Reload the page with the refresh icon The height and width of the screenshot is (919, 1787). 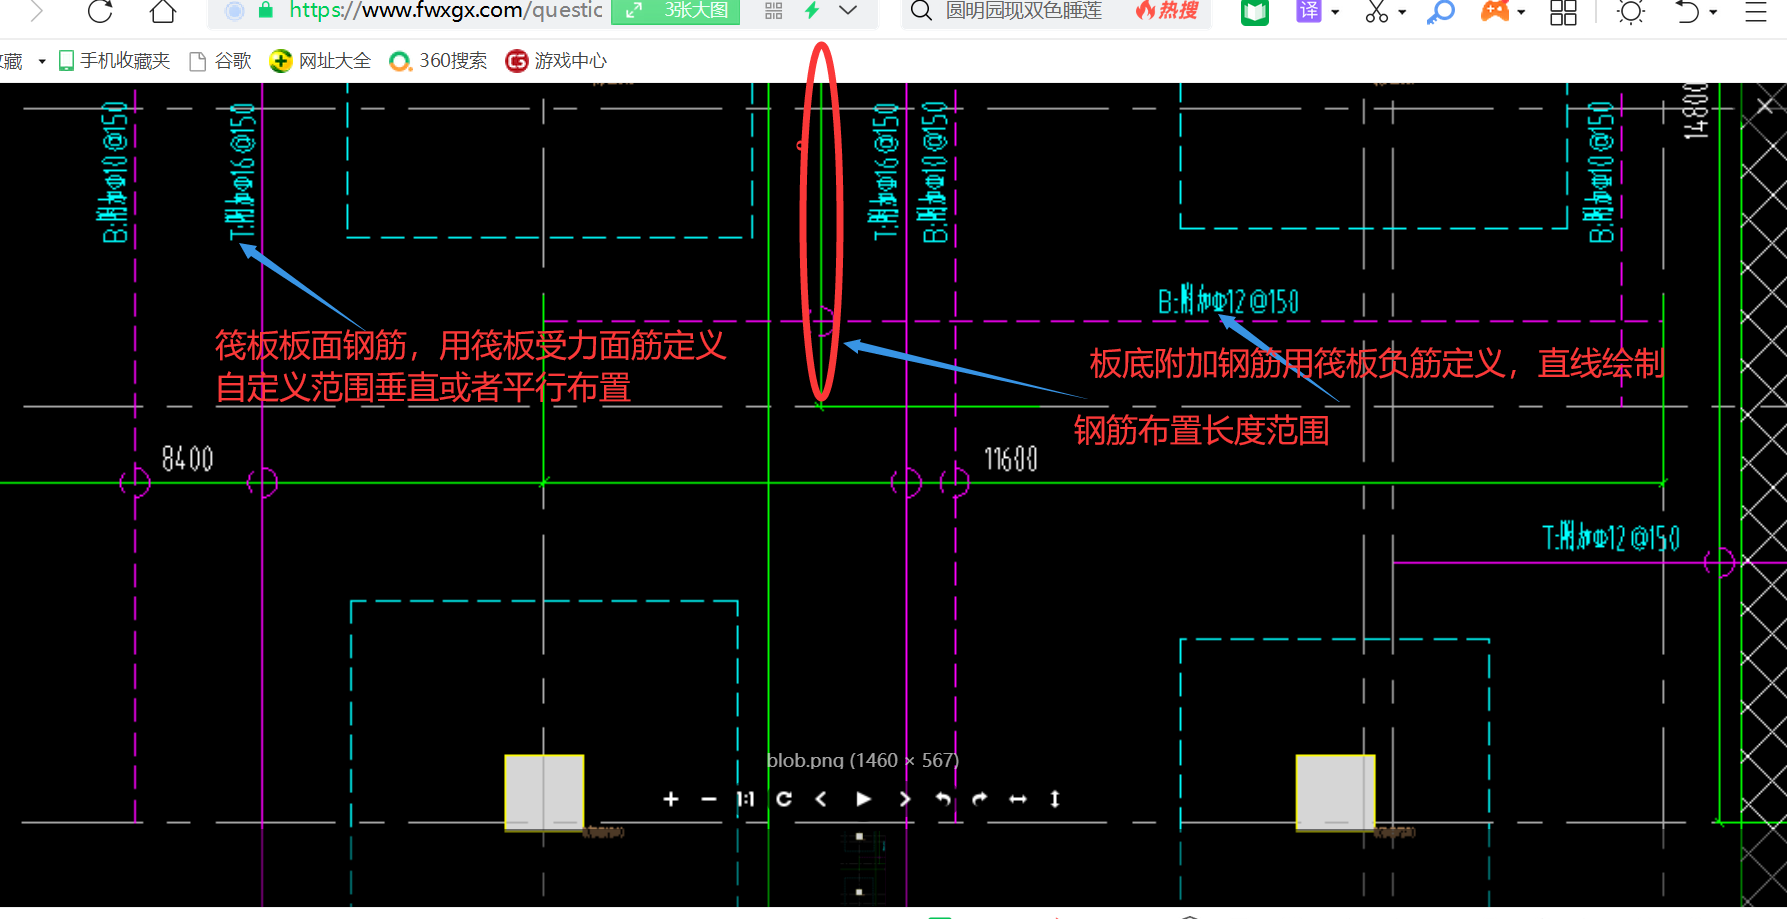100,11
